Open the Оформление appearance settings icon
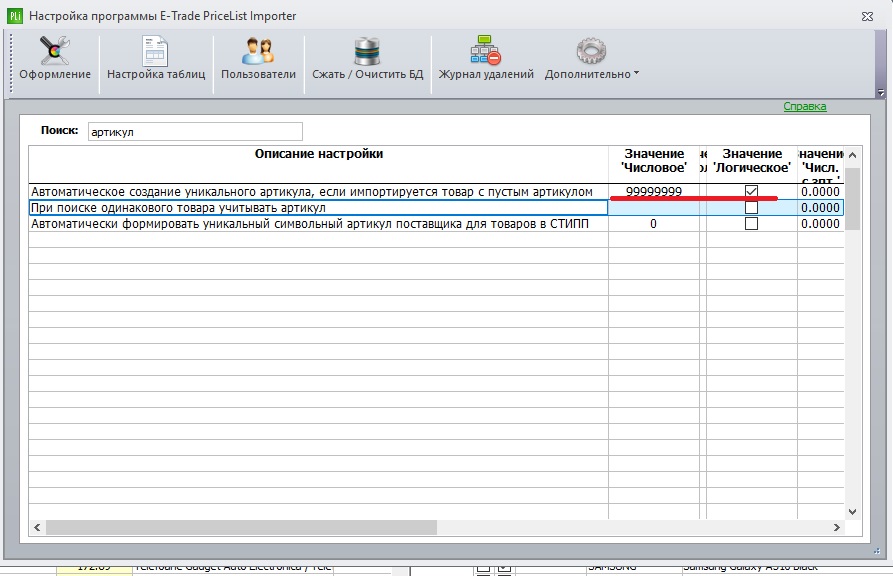The height and width of the screenshot is (576, 893). tap(55, 51)
